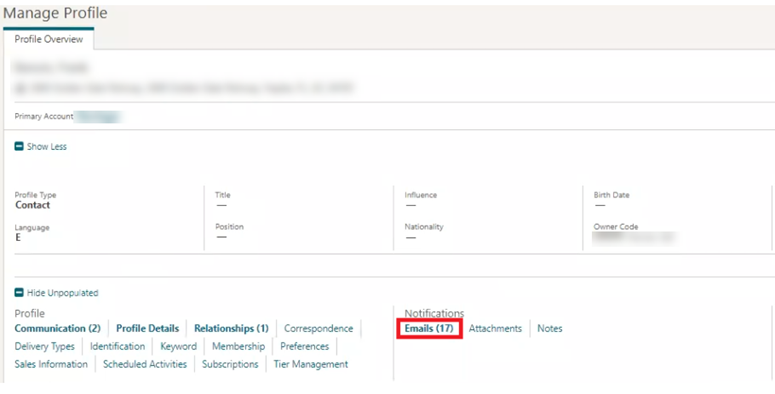This screenshot has height=394, width=775.
Task: Open the Identification link
Action: 117,347
